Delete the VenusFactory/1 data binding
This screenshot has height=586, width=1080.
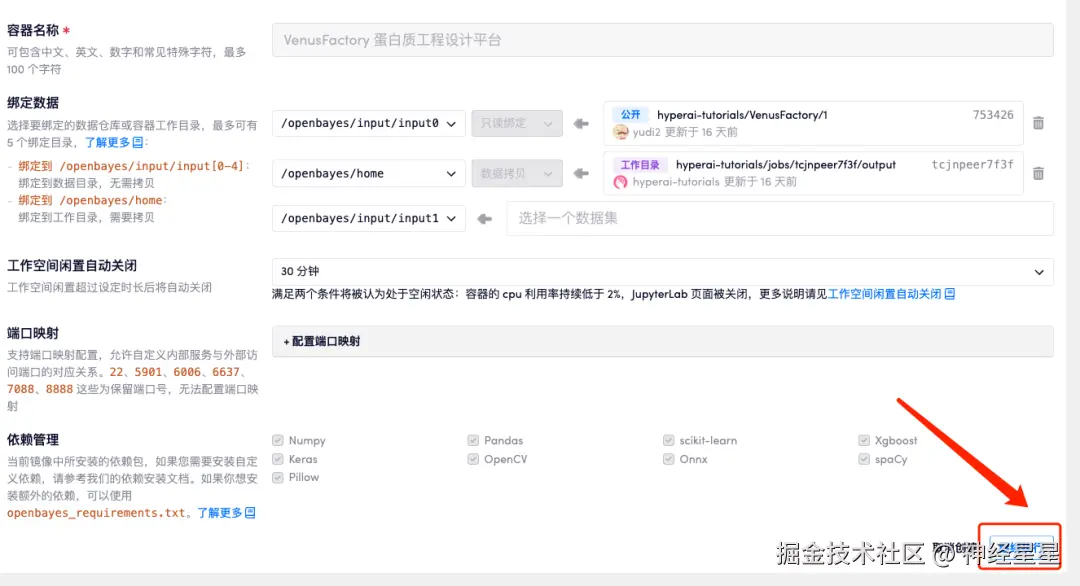coord(1038,122)
